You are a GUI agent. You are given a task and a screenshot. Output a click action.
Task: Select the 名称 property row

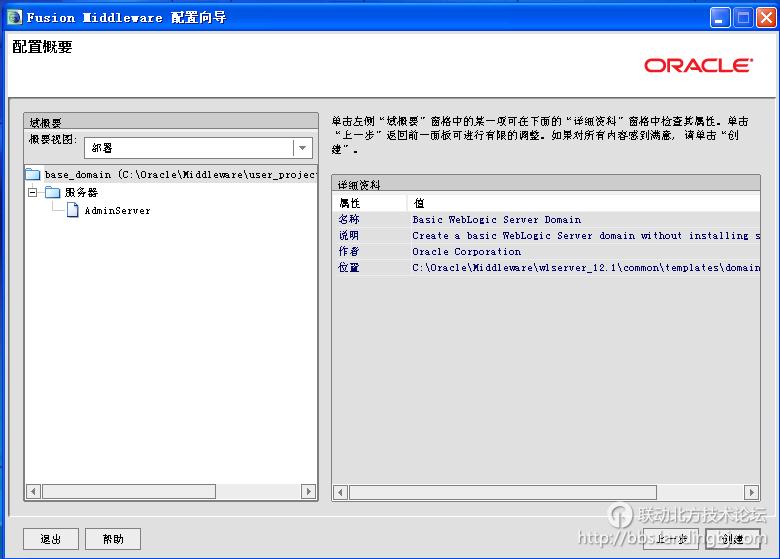[x=545, y=219]
